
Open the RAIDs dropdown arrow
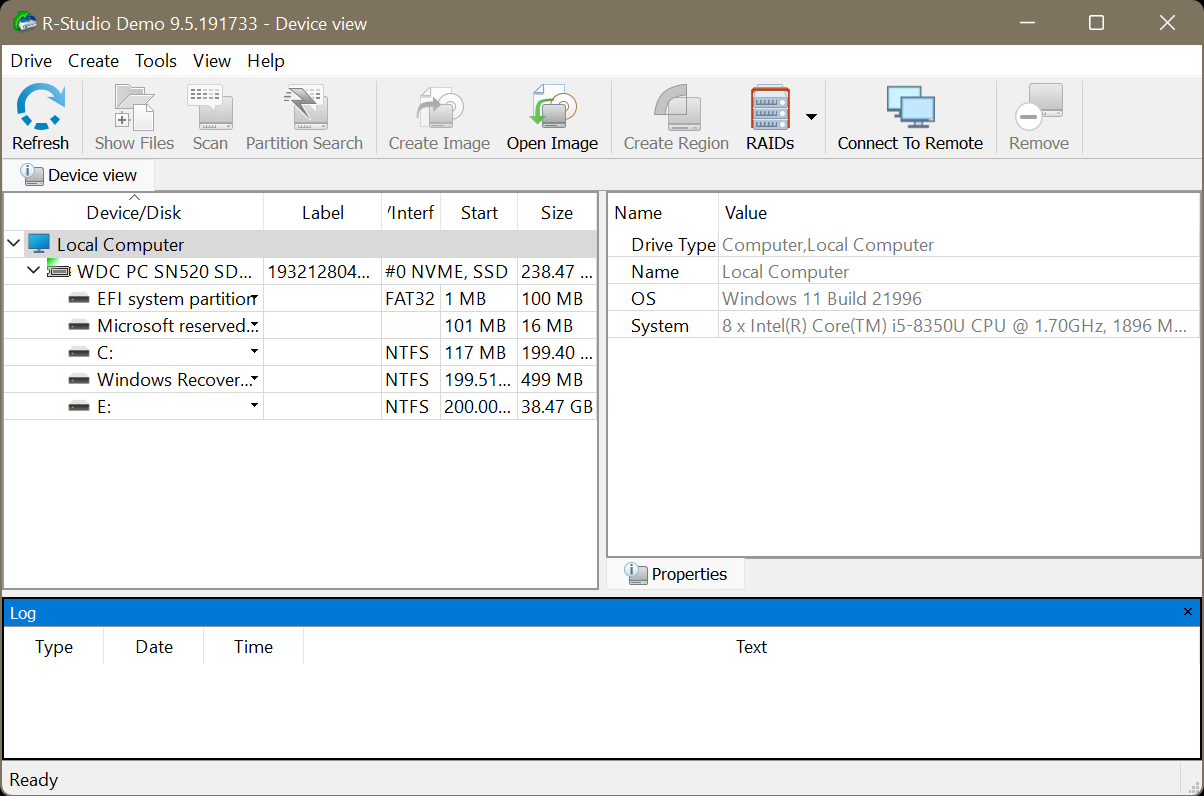coord(811,117)
